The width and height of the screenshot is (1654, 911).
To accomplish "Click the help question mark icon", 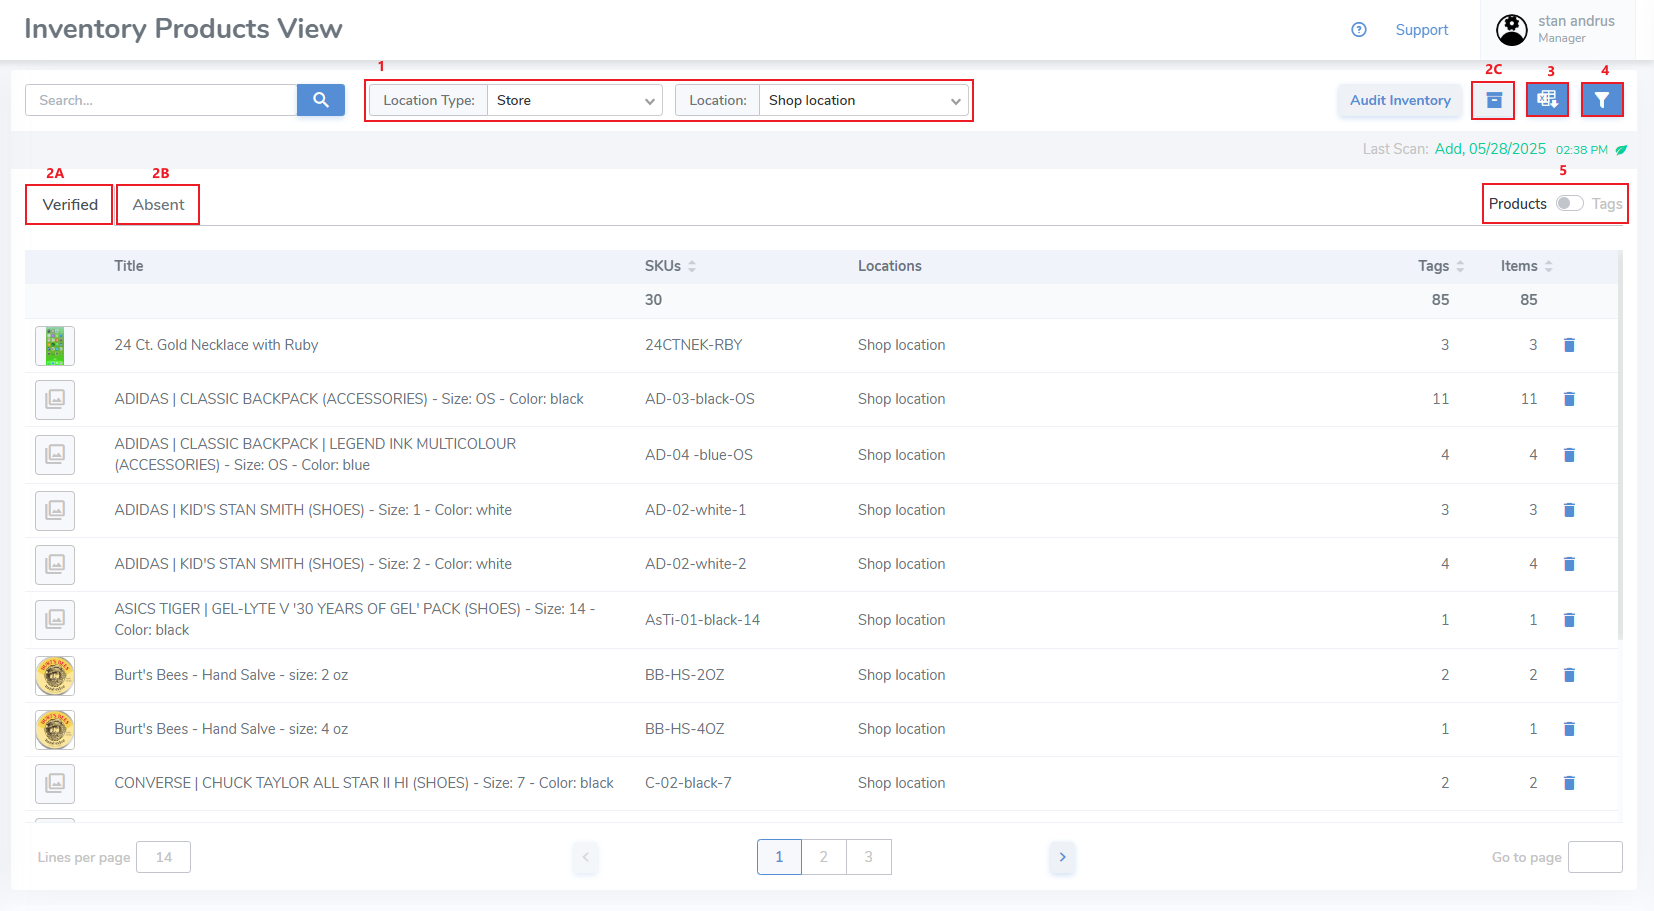I will click(x=1359, y=30).
